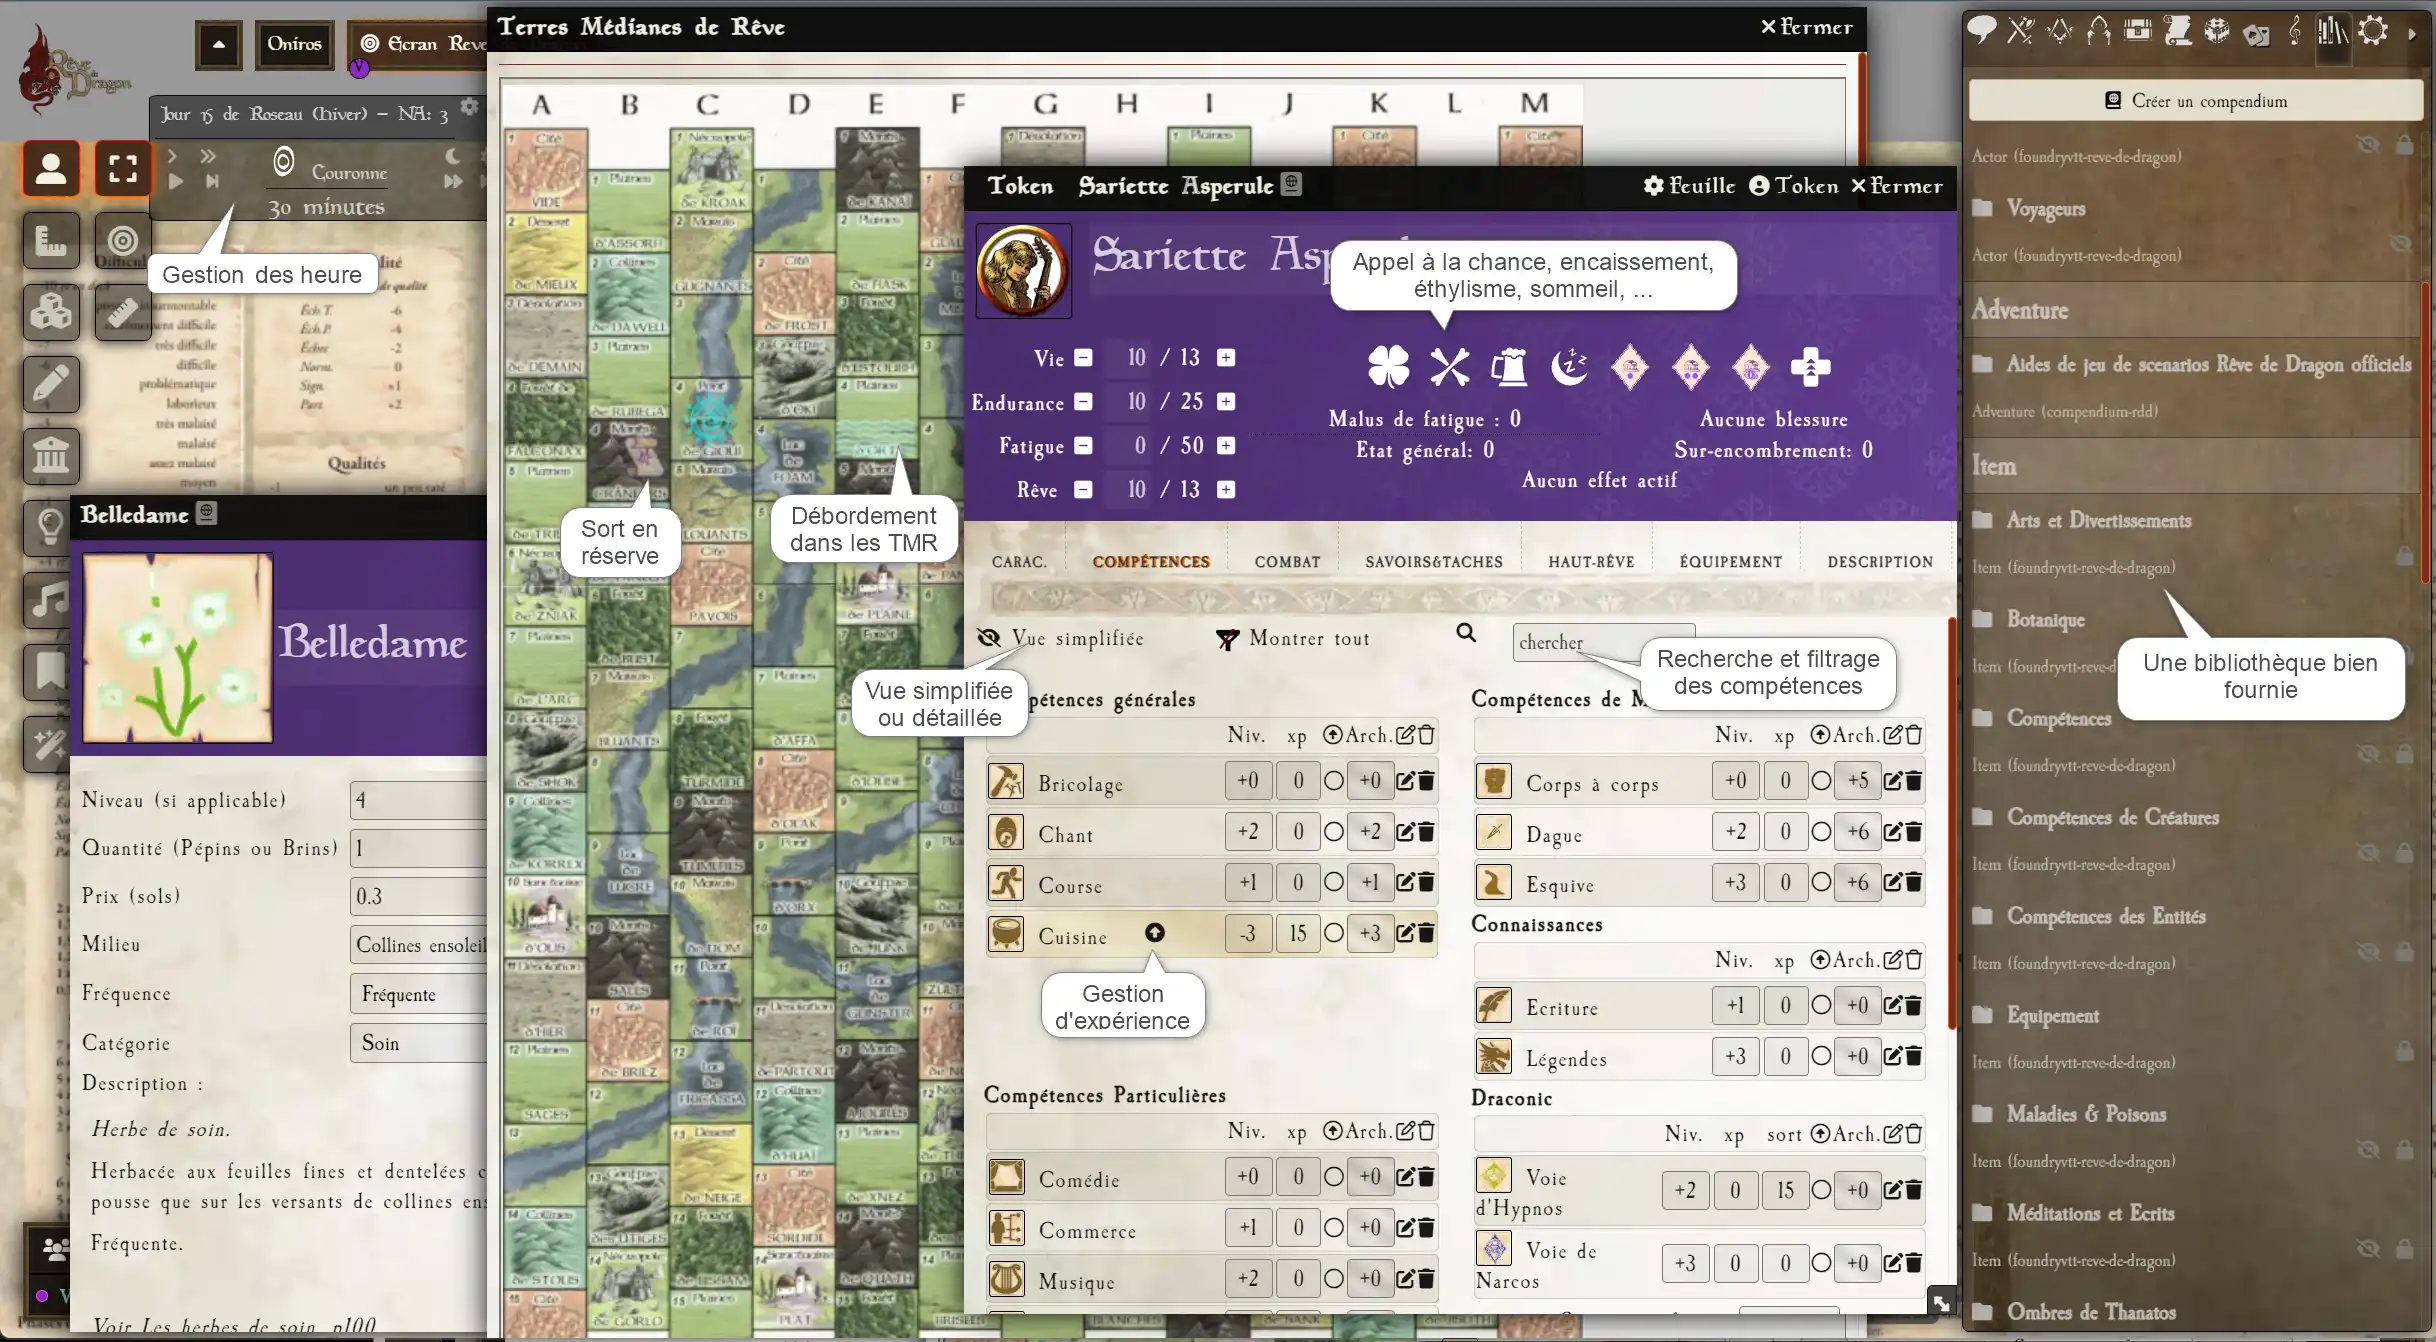
Task: Select the measurement ruler tool
Action: point(123,314)
